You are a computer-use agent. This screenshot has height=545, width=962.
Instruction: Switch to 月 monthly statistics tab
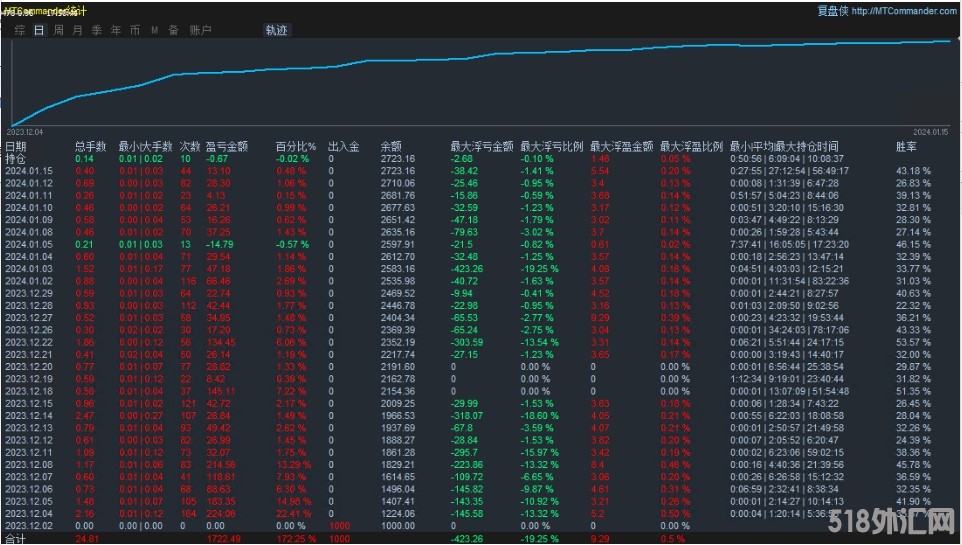(x=78, y=30)
